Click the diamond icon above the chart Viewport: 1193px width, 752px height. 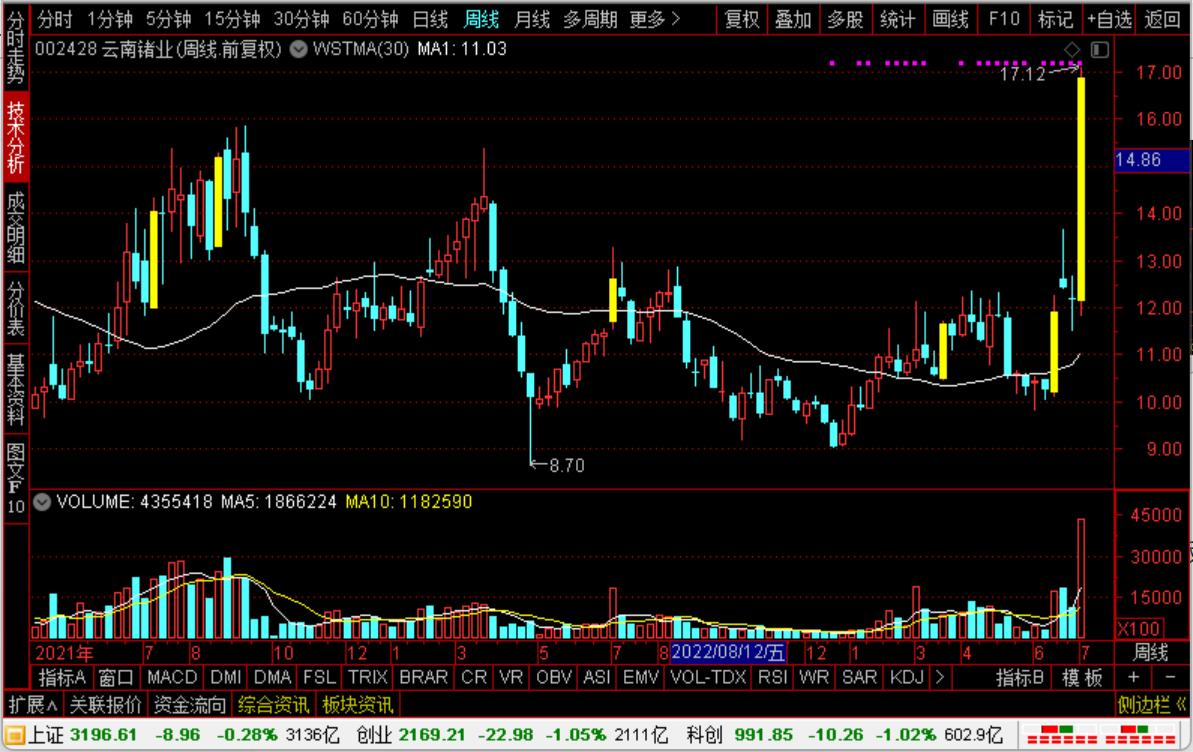coord(1072,50)
